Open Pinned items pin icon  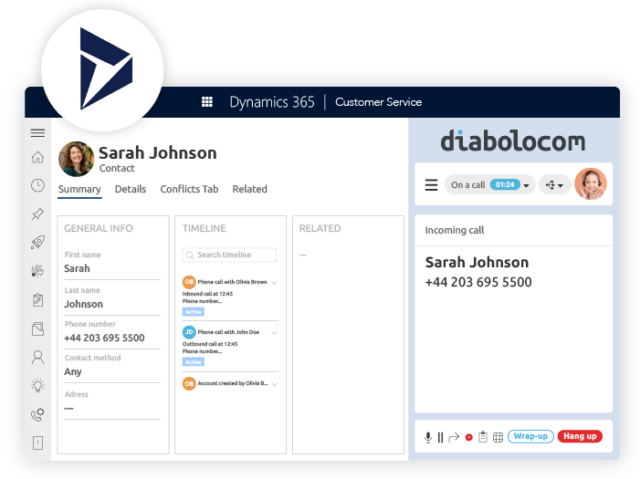[38, 214]
